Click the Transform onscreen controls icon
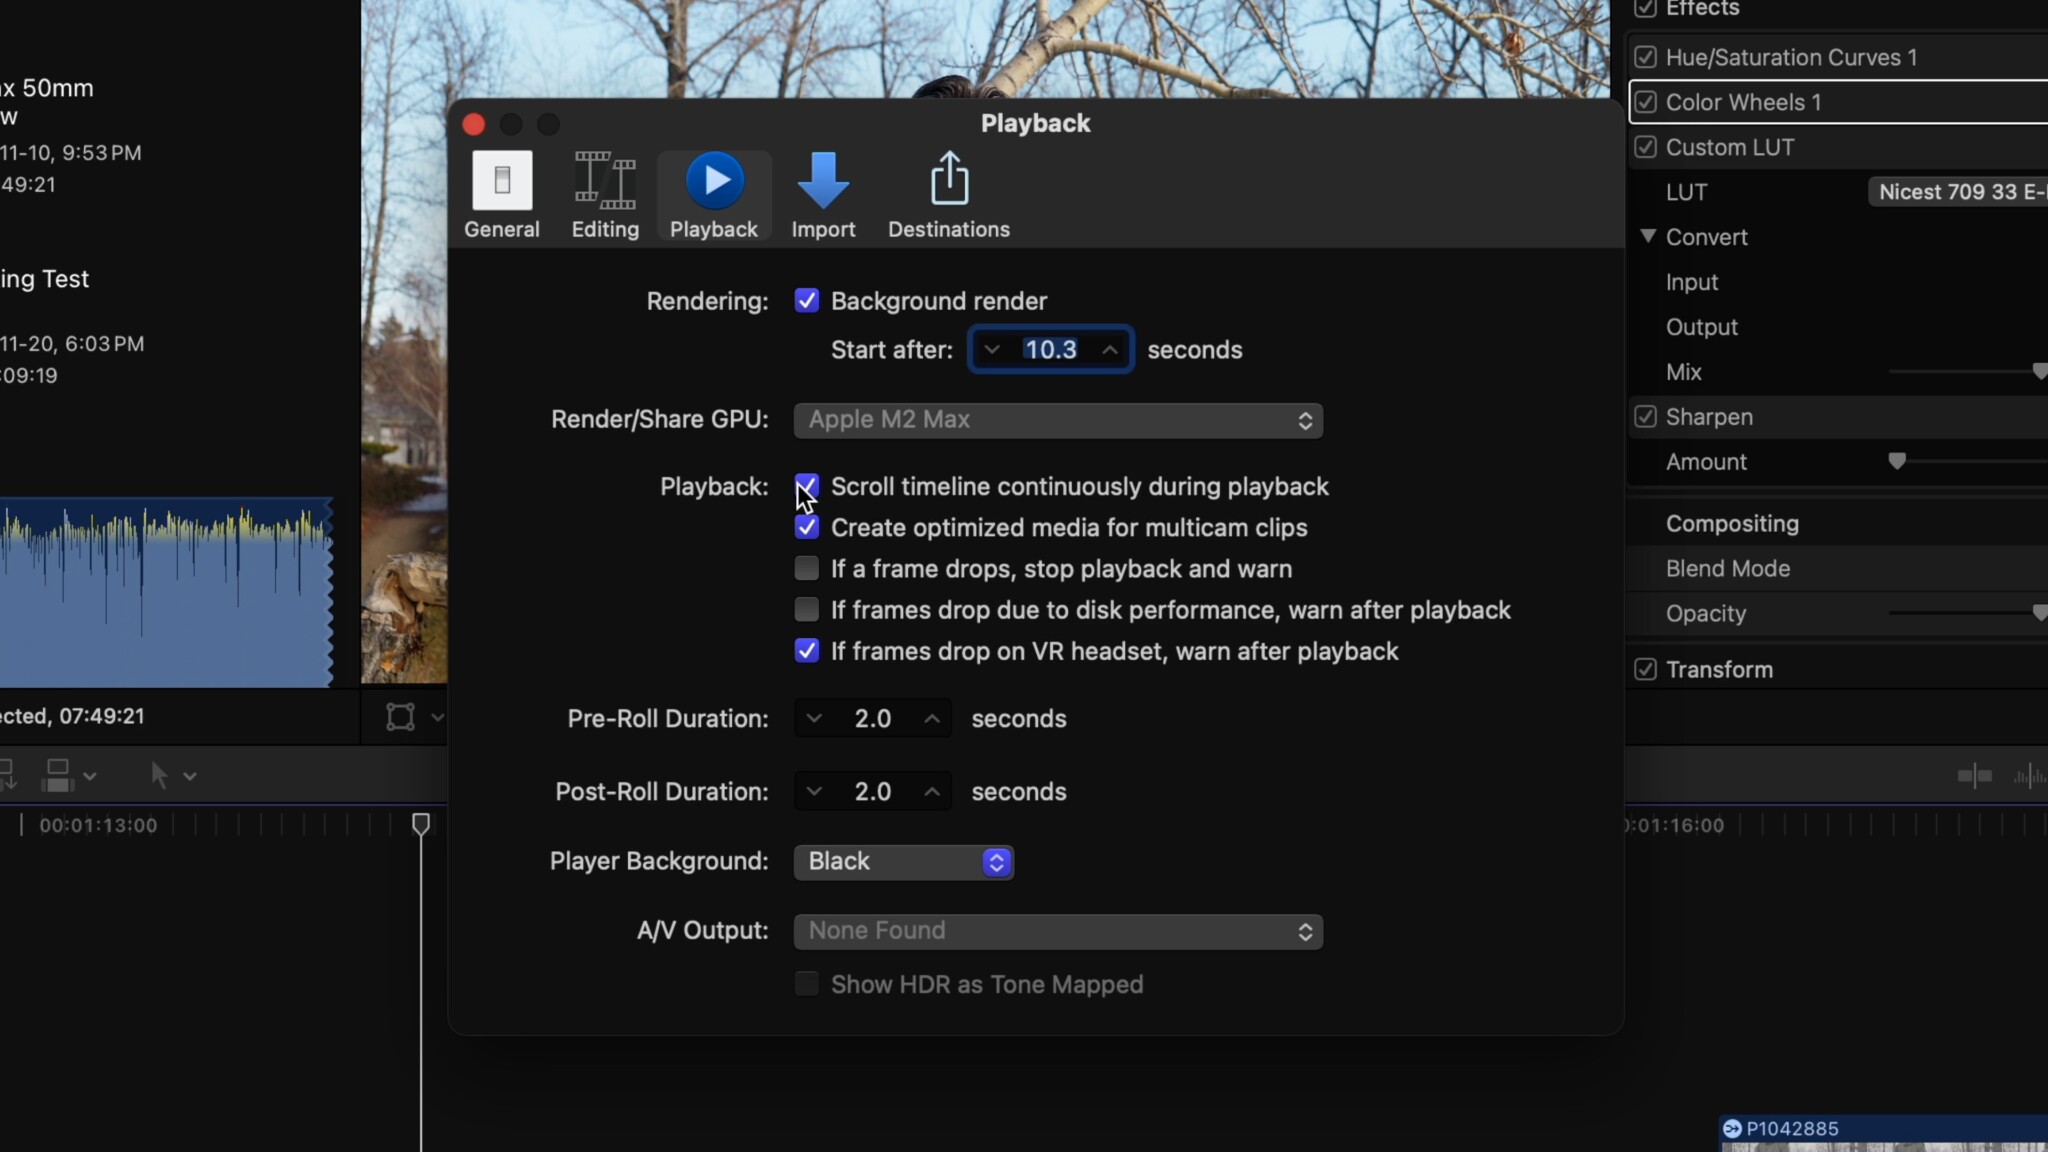The image size is (2048, 1152). [x=400, y=716]
